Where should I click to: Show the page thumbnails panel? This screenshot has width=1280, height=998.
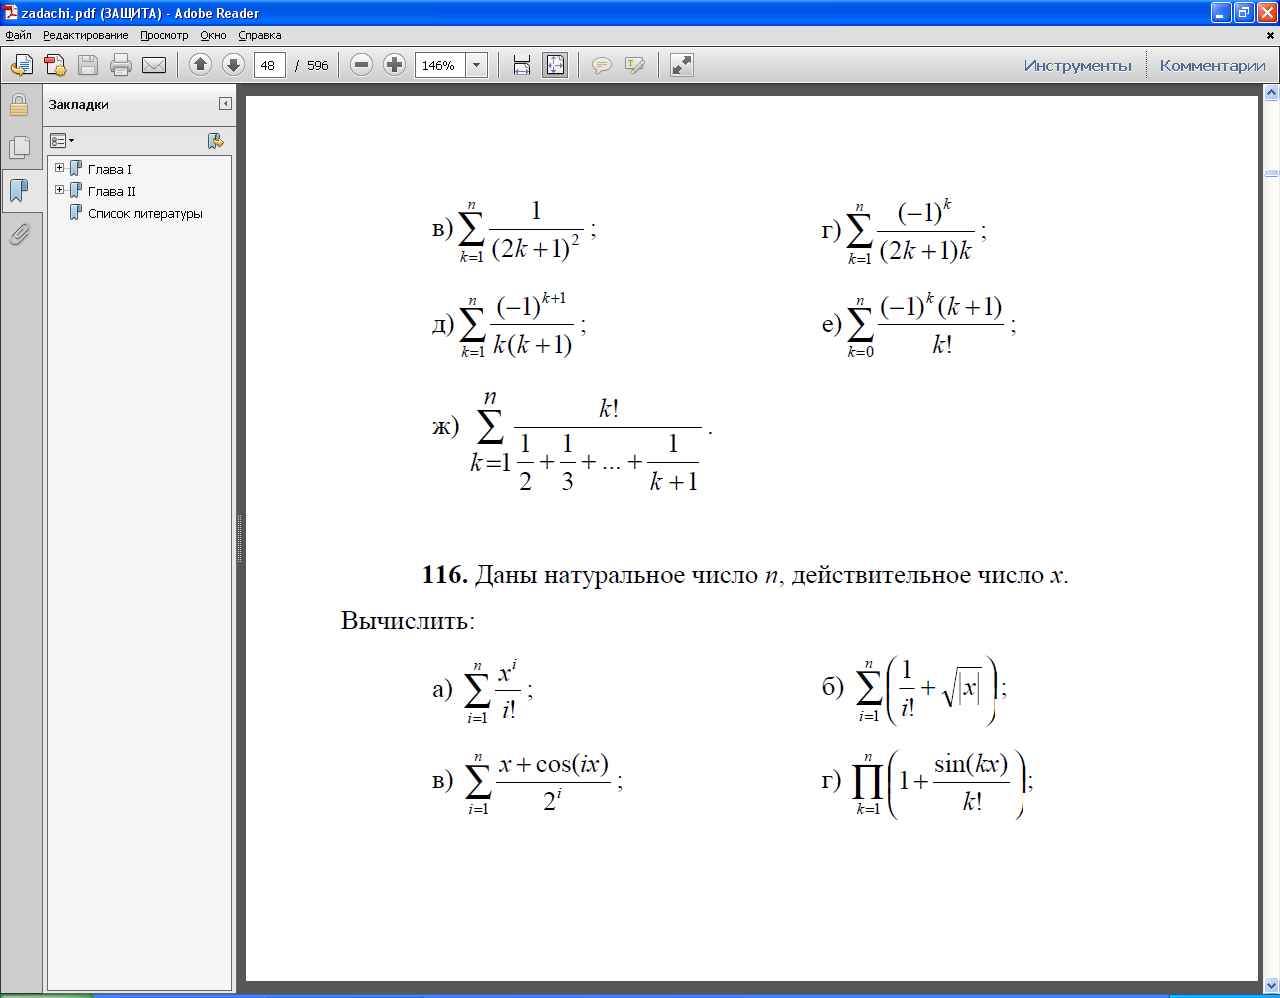click(19, 148)
